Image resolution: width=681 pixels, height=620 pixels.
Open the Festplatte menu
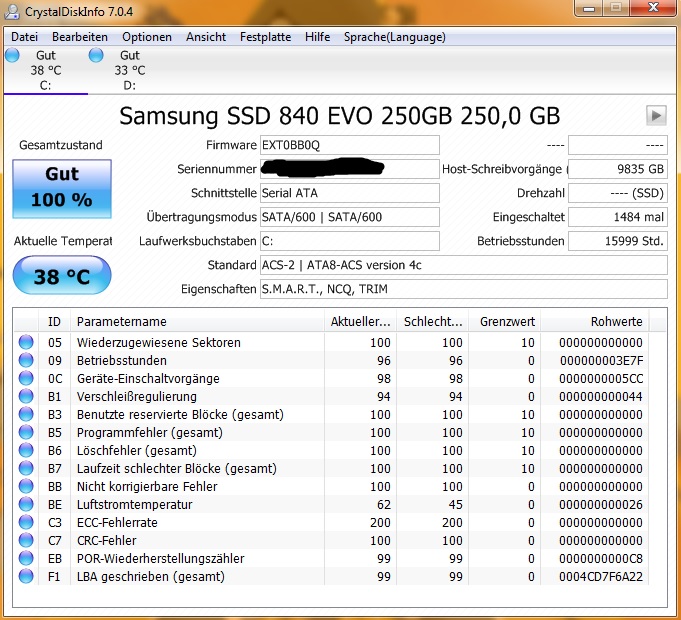tap(265, 37)
